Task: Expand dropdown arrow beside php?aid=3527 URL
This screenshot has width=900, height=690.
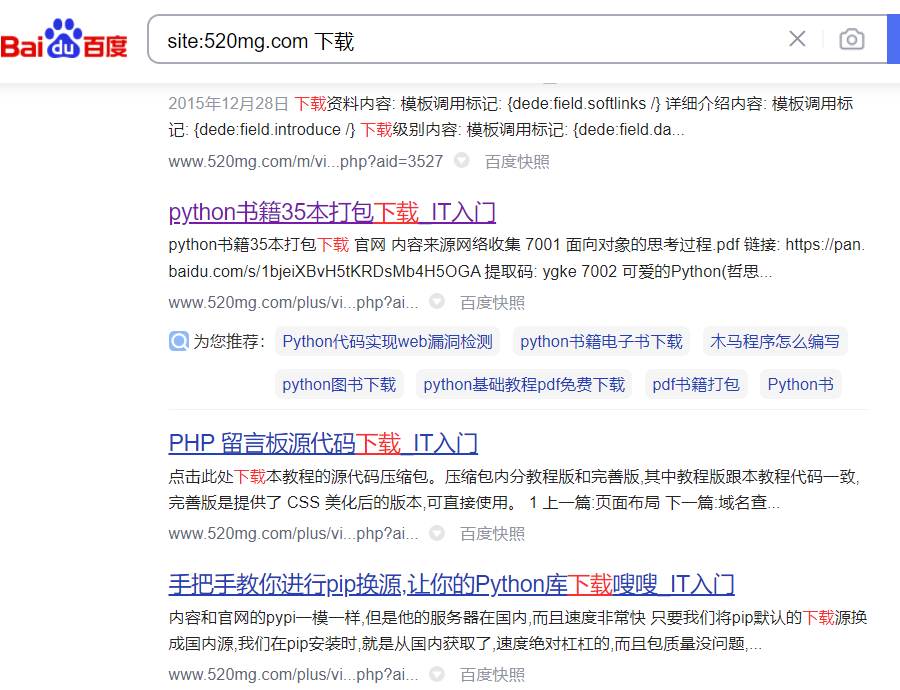Action: pos(461,160)
